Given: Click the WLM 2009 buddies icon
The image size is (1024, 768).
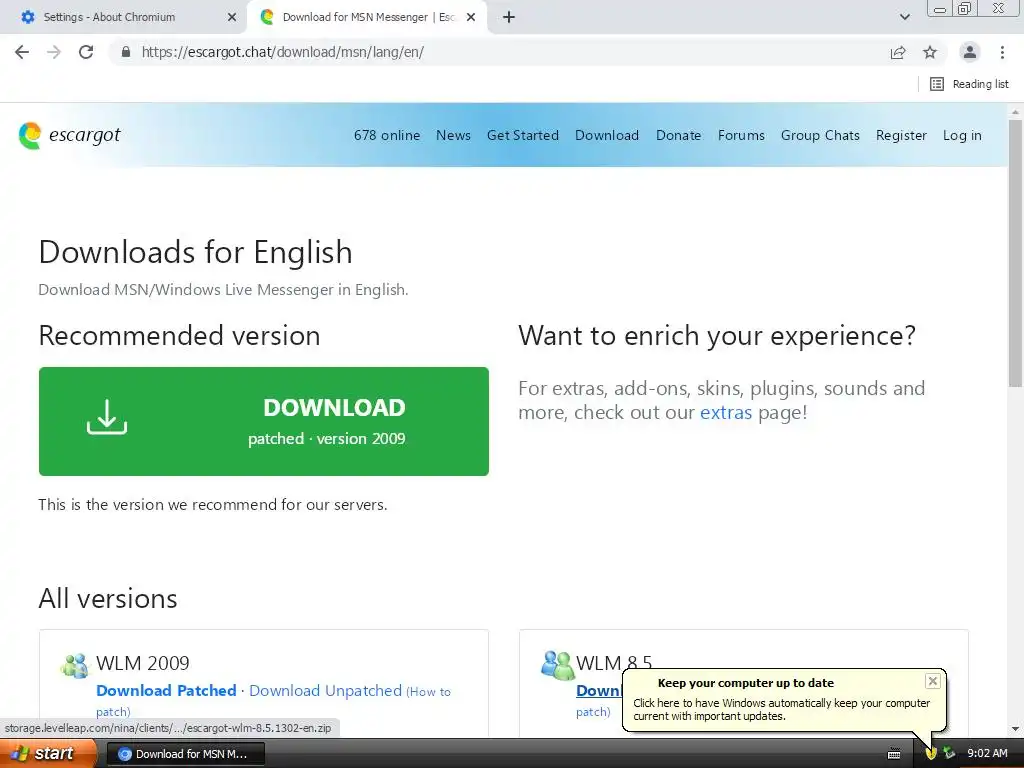Looking at the screenshot, I should click(x=75, y=665).
